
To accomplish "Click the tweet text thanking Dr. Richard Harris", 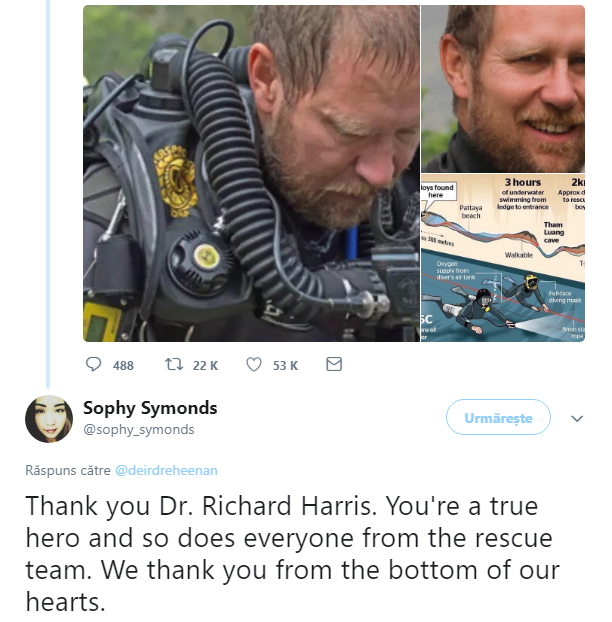I will click(x=292, y=554).
